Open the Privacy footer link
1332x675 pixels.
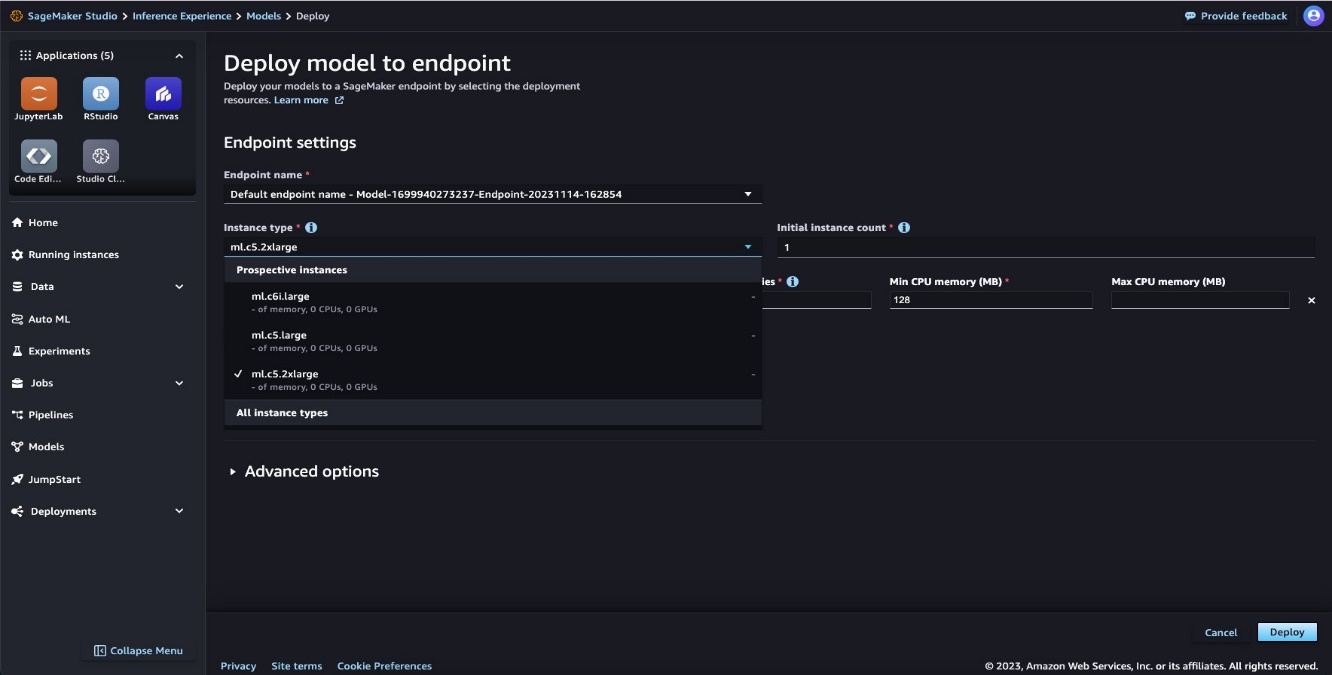point(238,666)
